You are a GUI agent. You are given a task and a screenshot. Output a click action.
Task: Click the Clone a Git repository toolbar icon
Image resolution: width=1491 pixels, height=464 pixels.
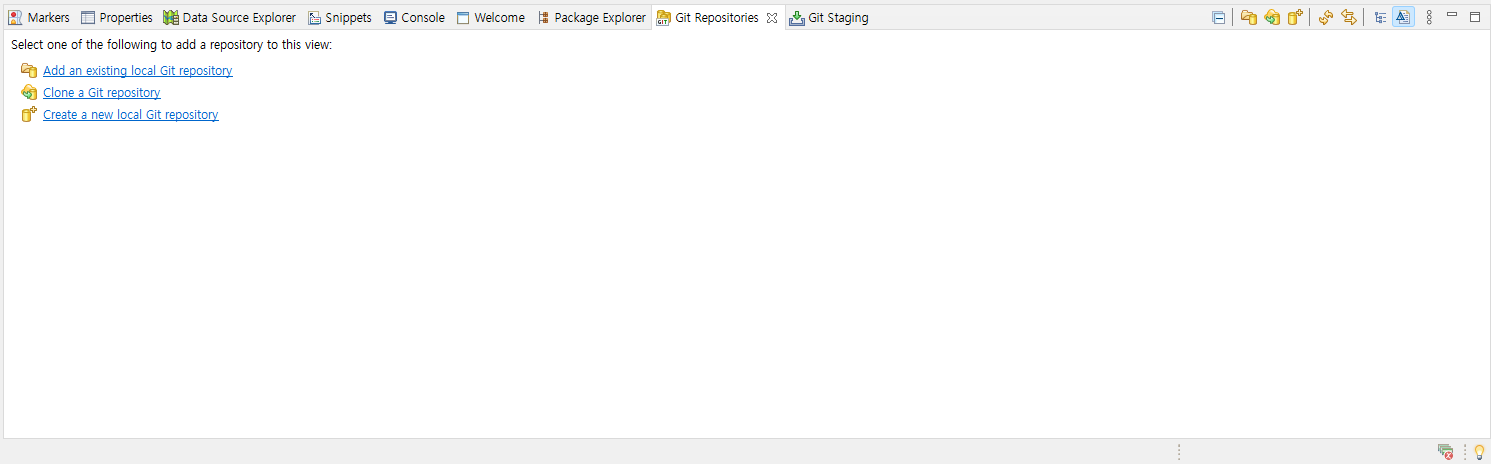click(x=1272, y=17)
